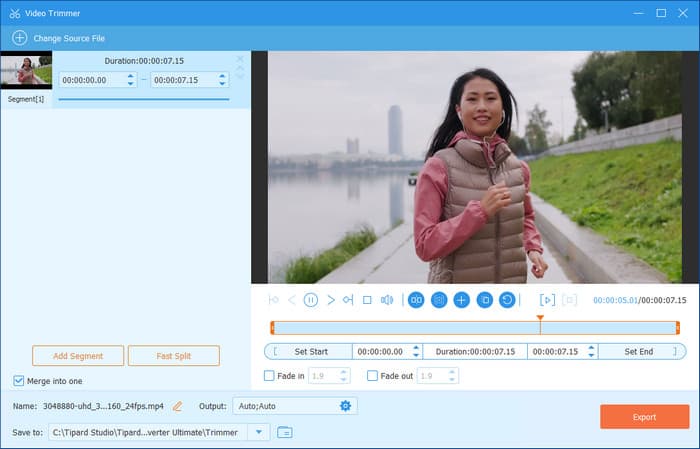The height and width of the screenshot is (449, 700).
Task: Click the Set End button
Action: (x=642, y=351)
